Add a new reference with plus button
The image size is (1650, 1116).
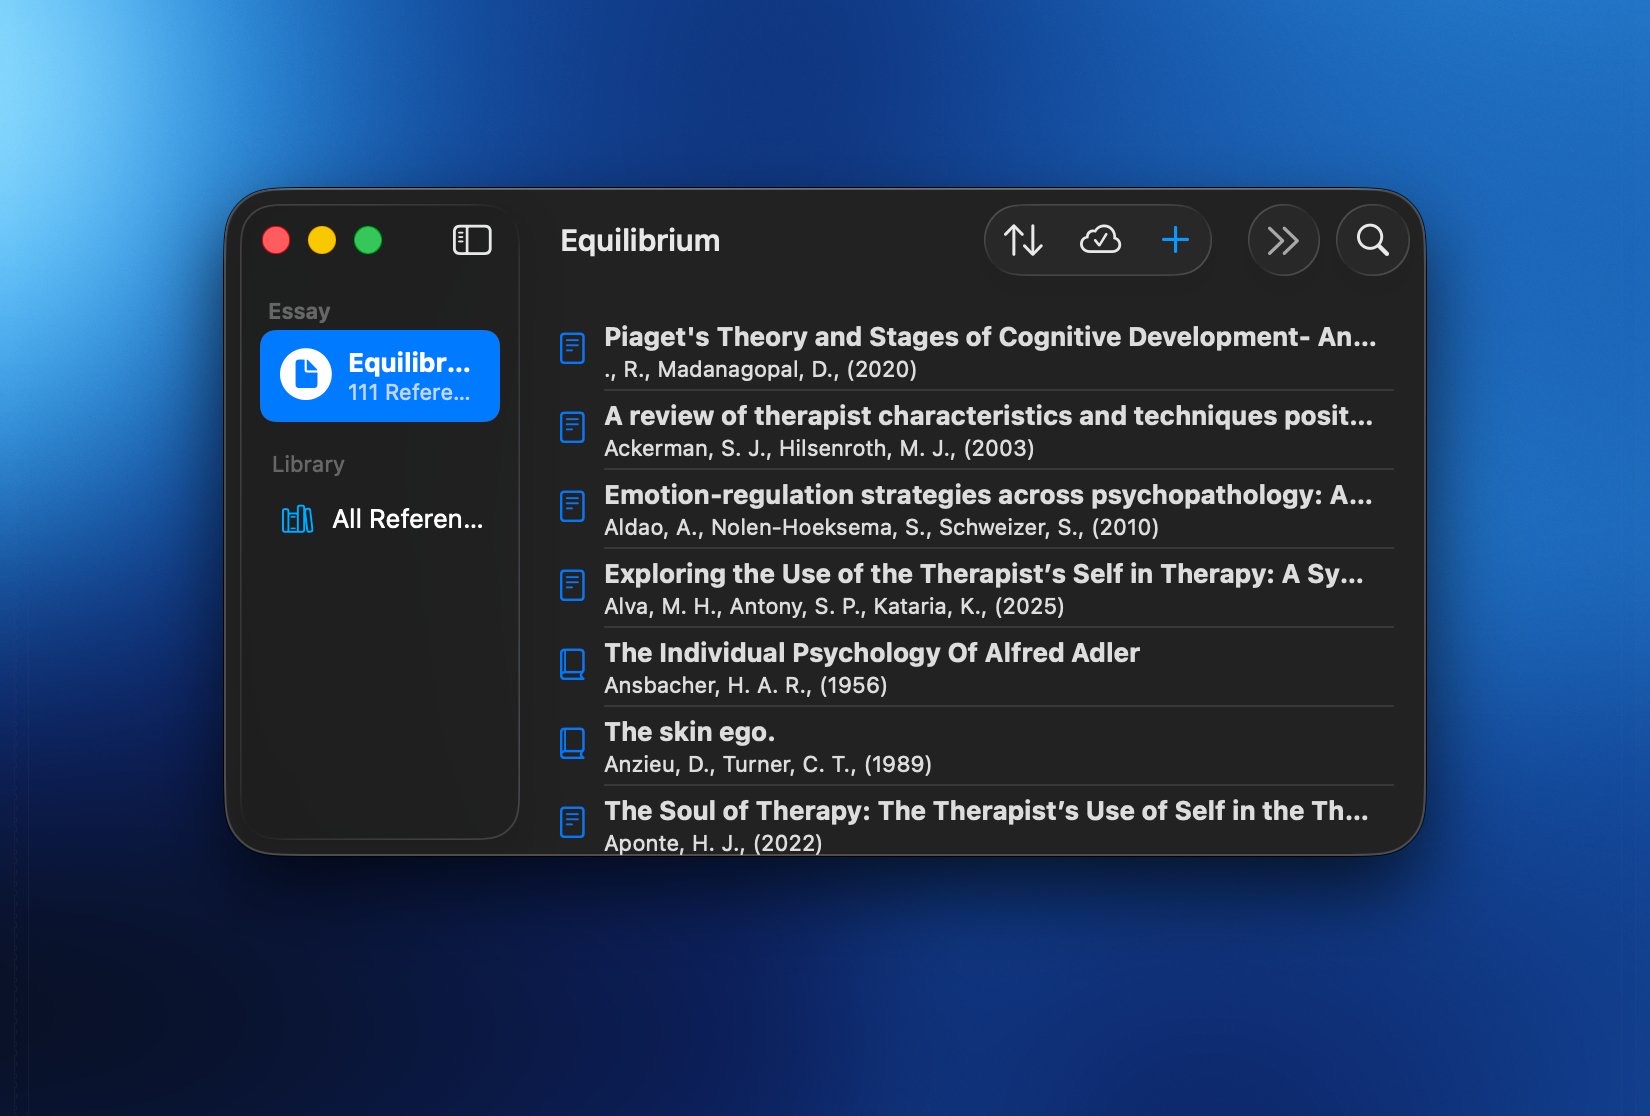pos(1175,240)
